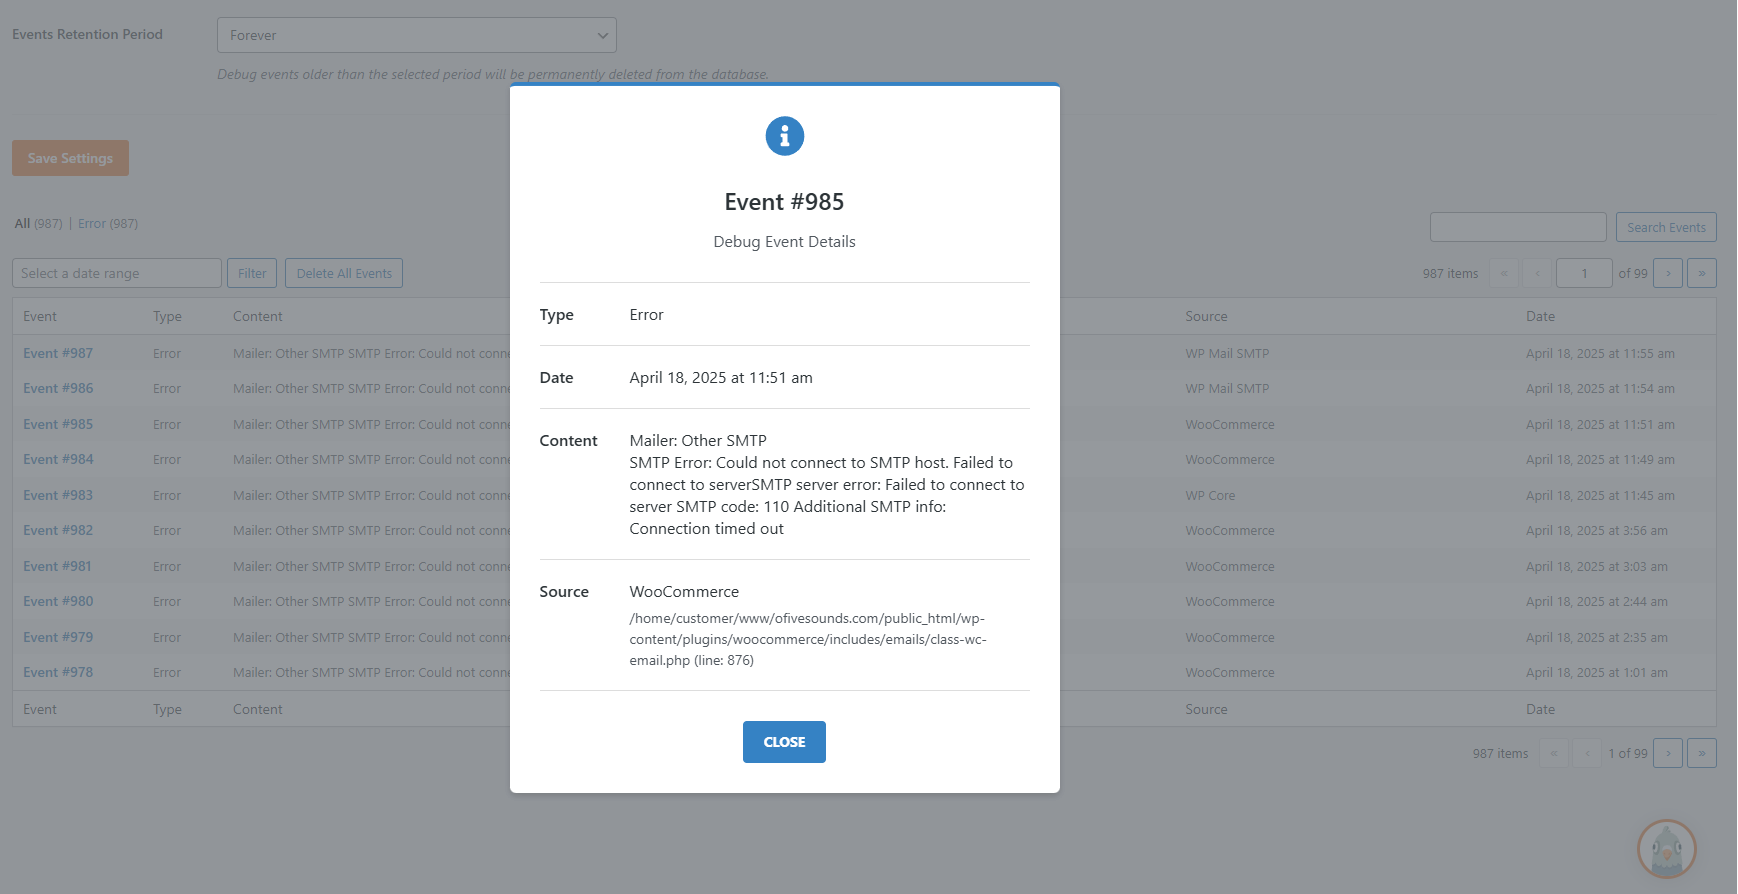Viewport: 1738px width, 894px height.
Task: Open Event #986 details
Action: [58, 388]
